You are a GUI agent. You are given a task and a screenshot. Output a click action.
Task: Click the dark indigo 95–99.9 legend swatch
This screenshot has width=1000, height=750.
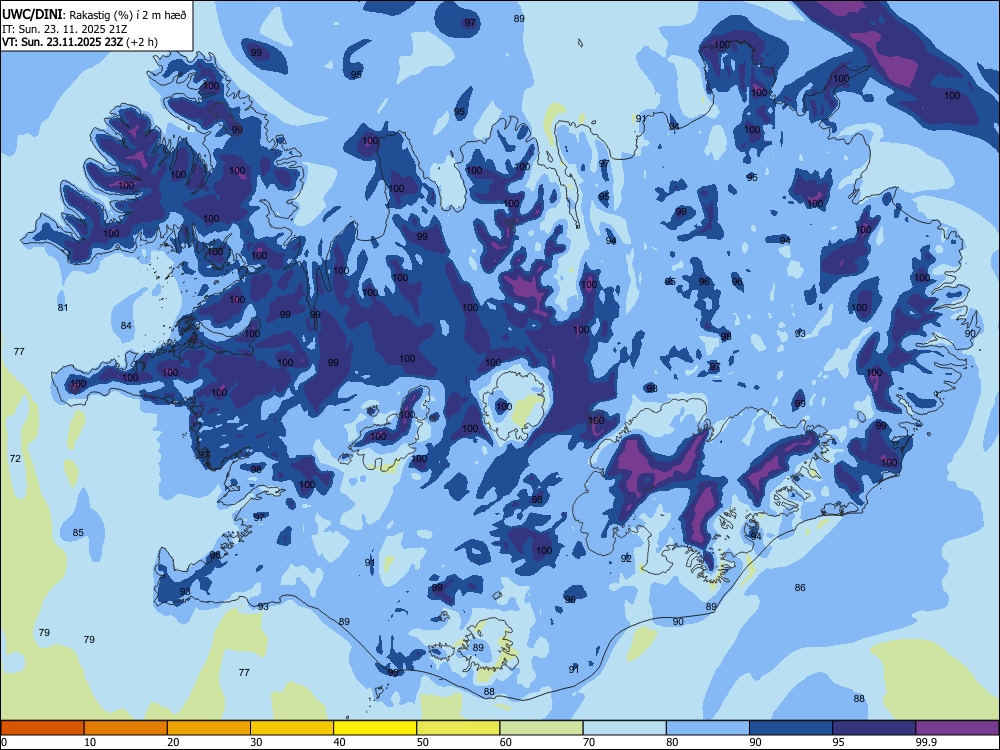tap(874, 728)
